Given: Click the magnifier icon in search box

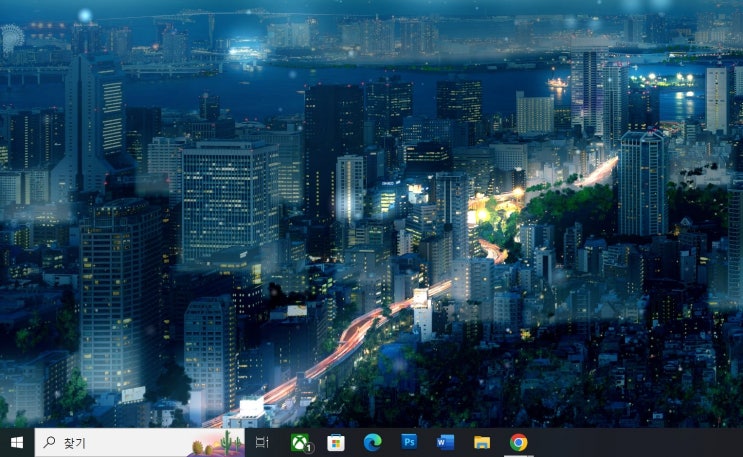Looking at the screenshot, I should point(49,442).
